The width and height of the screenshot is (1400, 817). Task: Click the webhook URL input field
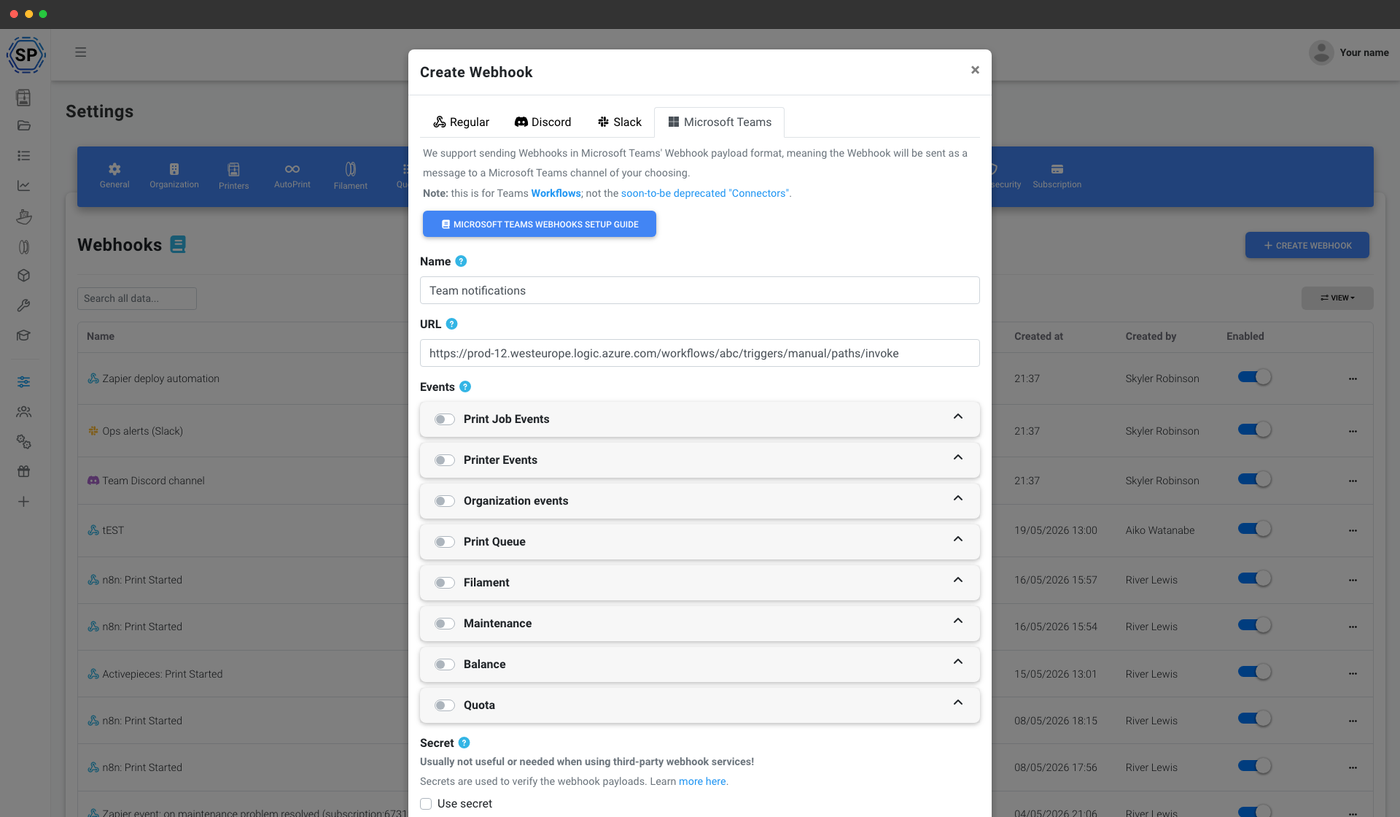tap(700, 353)
